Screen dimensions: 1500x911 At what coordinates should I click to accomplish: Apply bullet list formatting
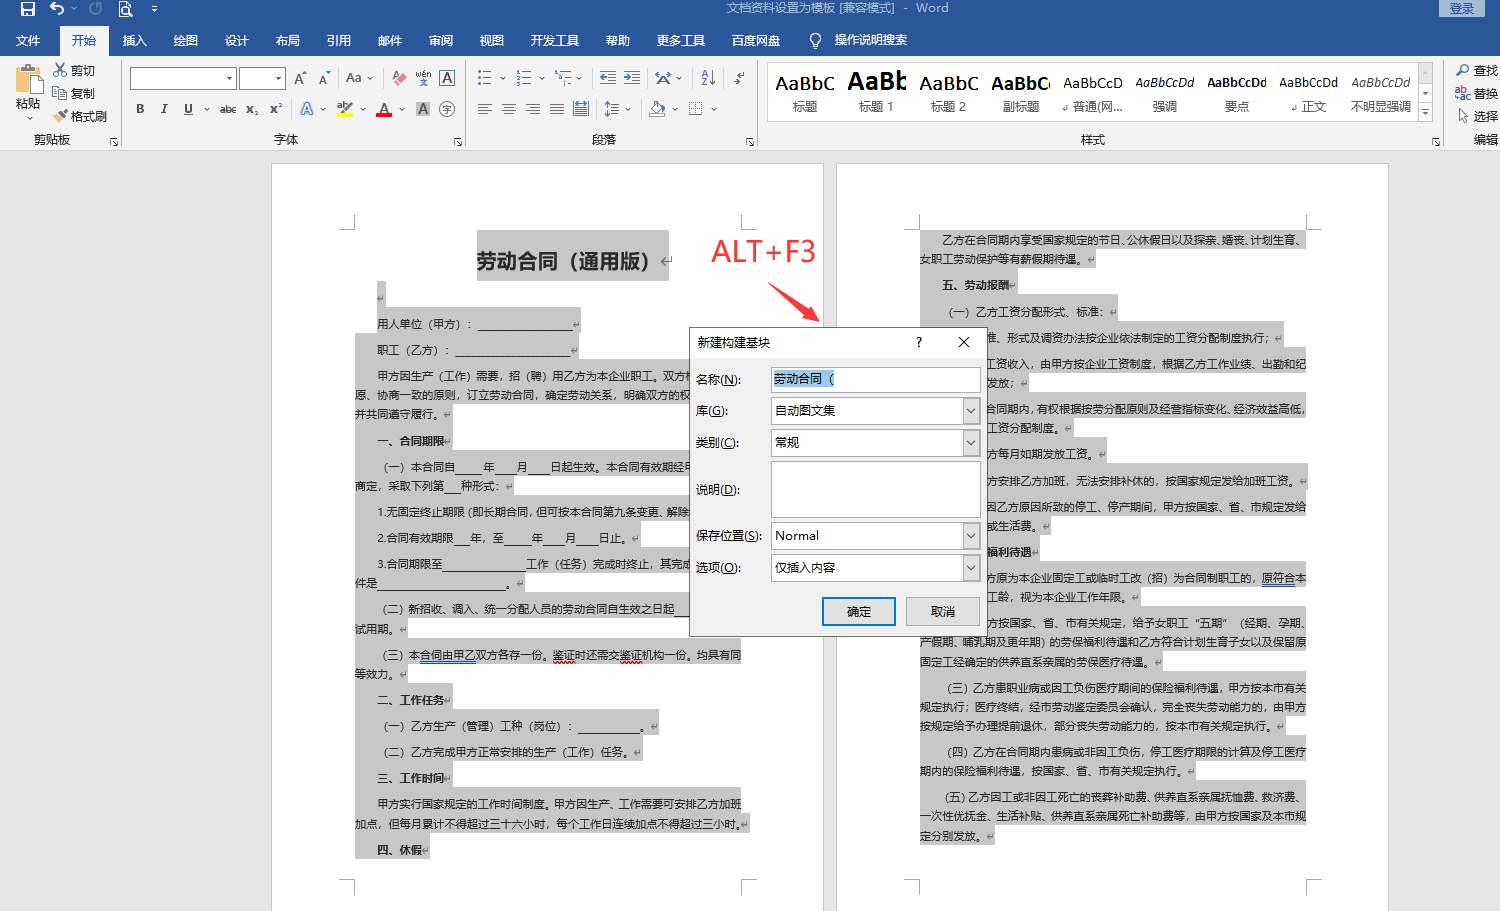tap(485, 78)
